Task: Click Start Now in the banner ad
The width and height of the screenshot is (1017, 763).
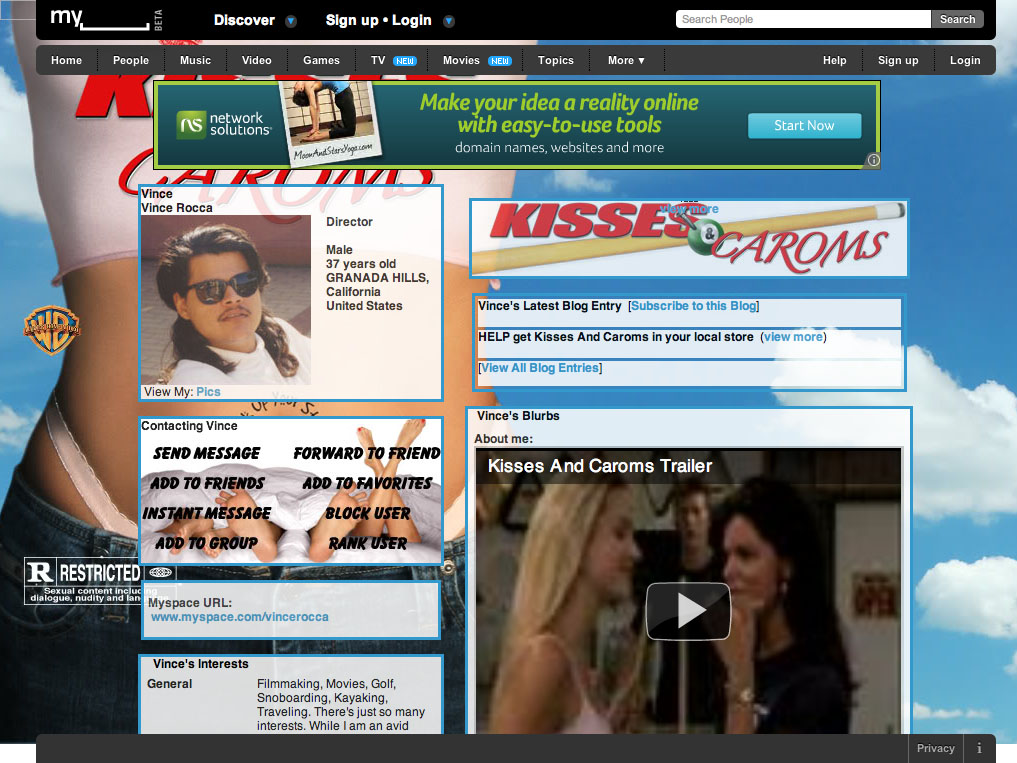Action: coord(804,126)
